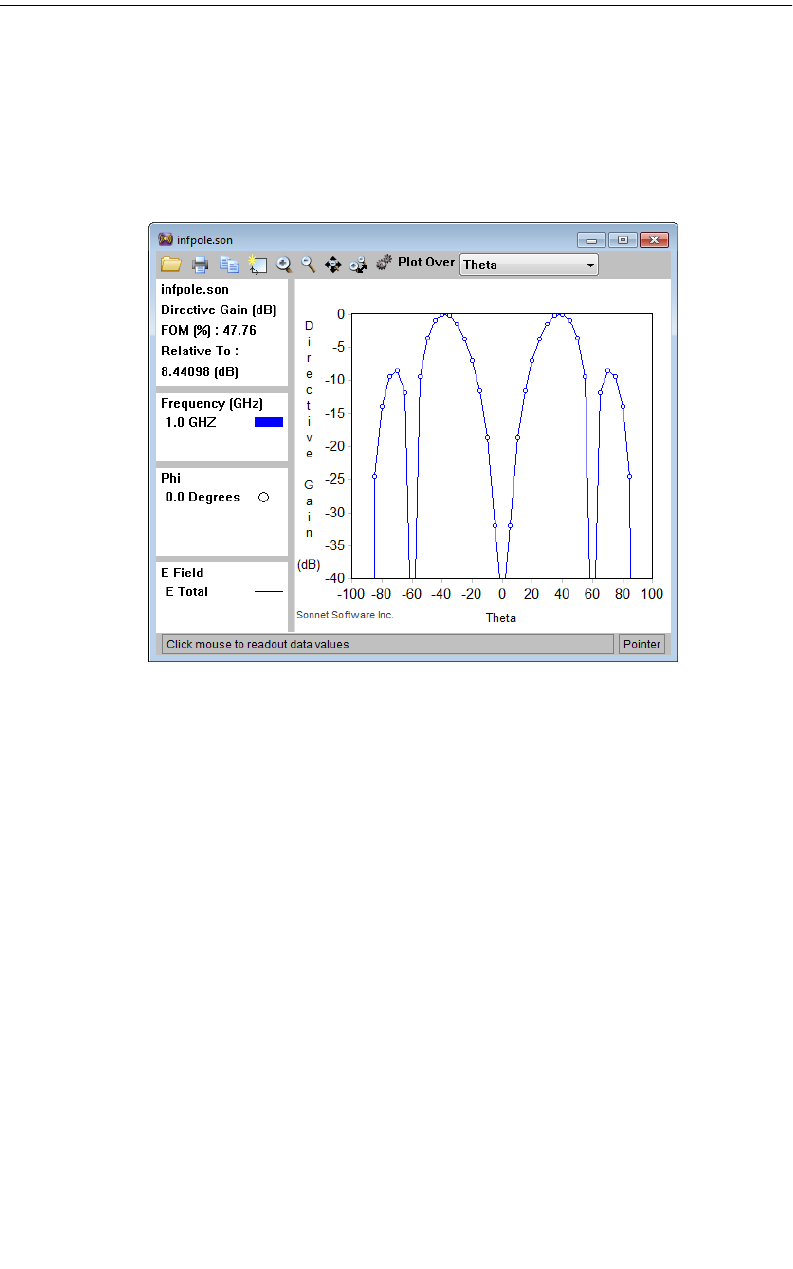
Task: Zoom out using the small magnifier icon
Action: coord(308,265)
